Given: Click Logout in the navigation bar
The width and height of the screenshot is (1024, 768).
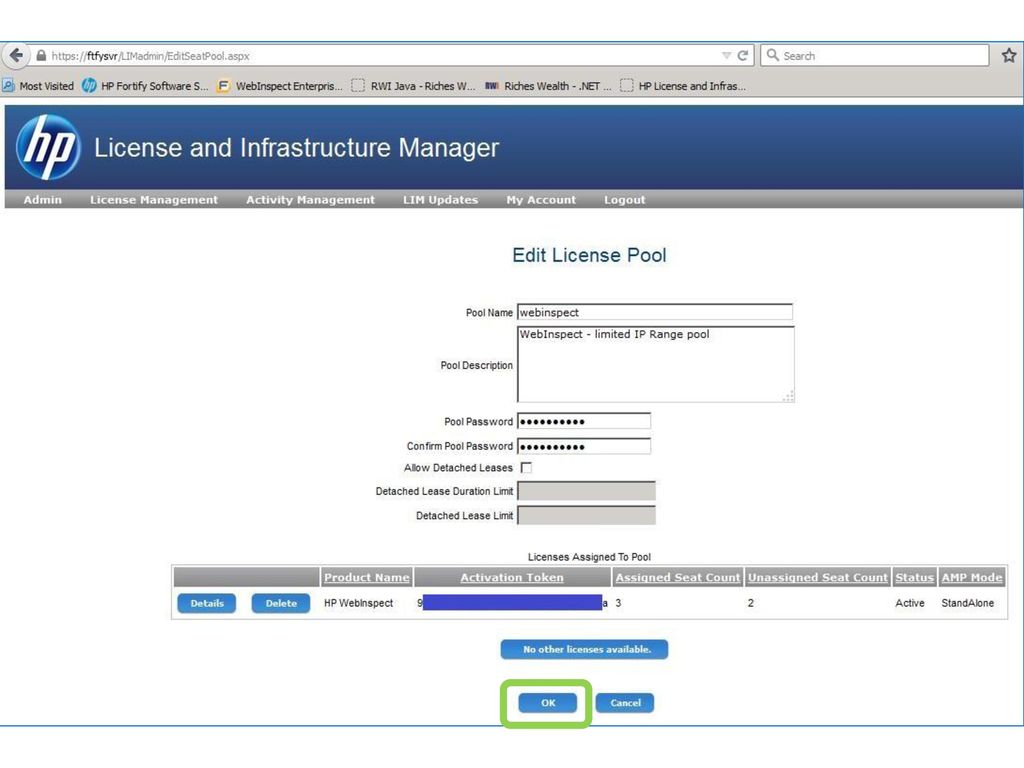Looking at the screenshot, I should coord(624,200).
